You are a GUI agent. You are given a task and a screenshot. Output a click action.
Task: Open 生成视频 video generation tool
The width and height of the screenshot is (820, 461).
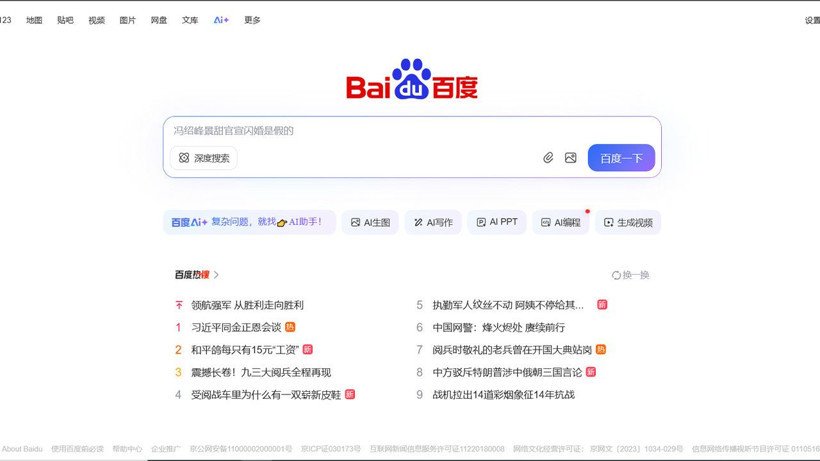point(628,222)
